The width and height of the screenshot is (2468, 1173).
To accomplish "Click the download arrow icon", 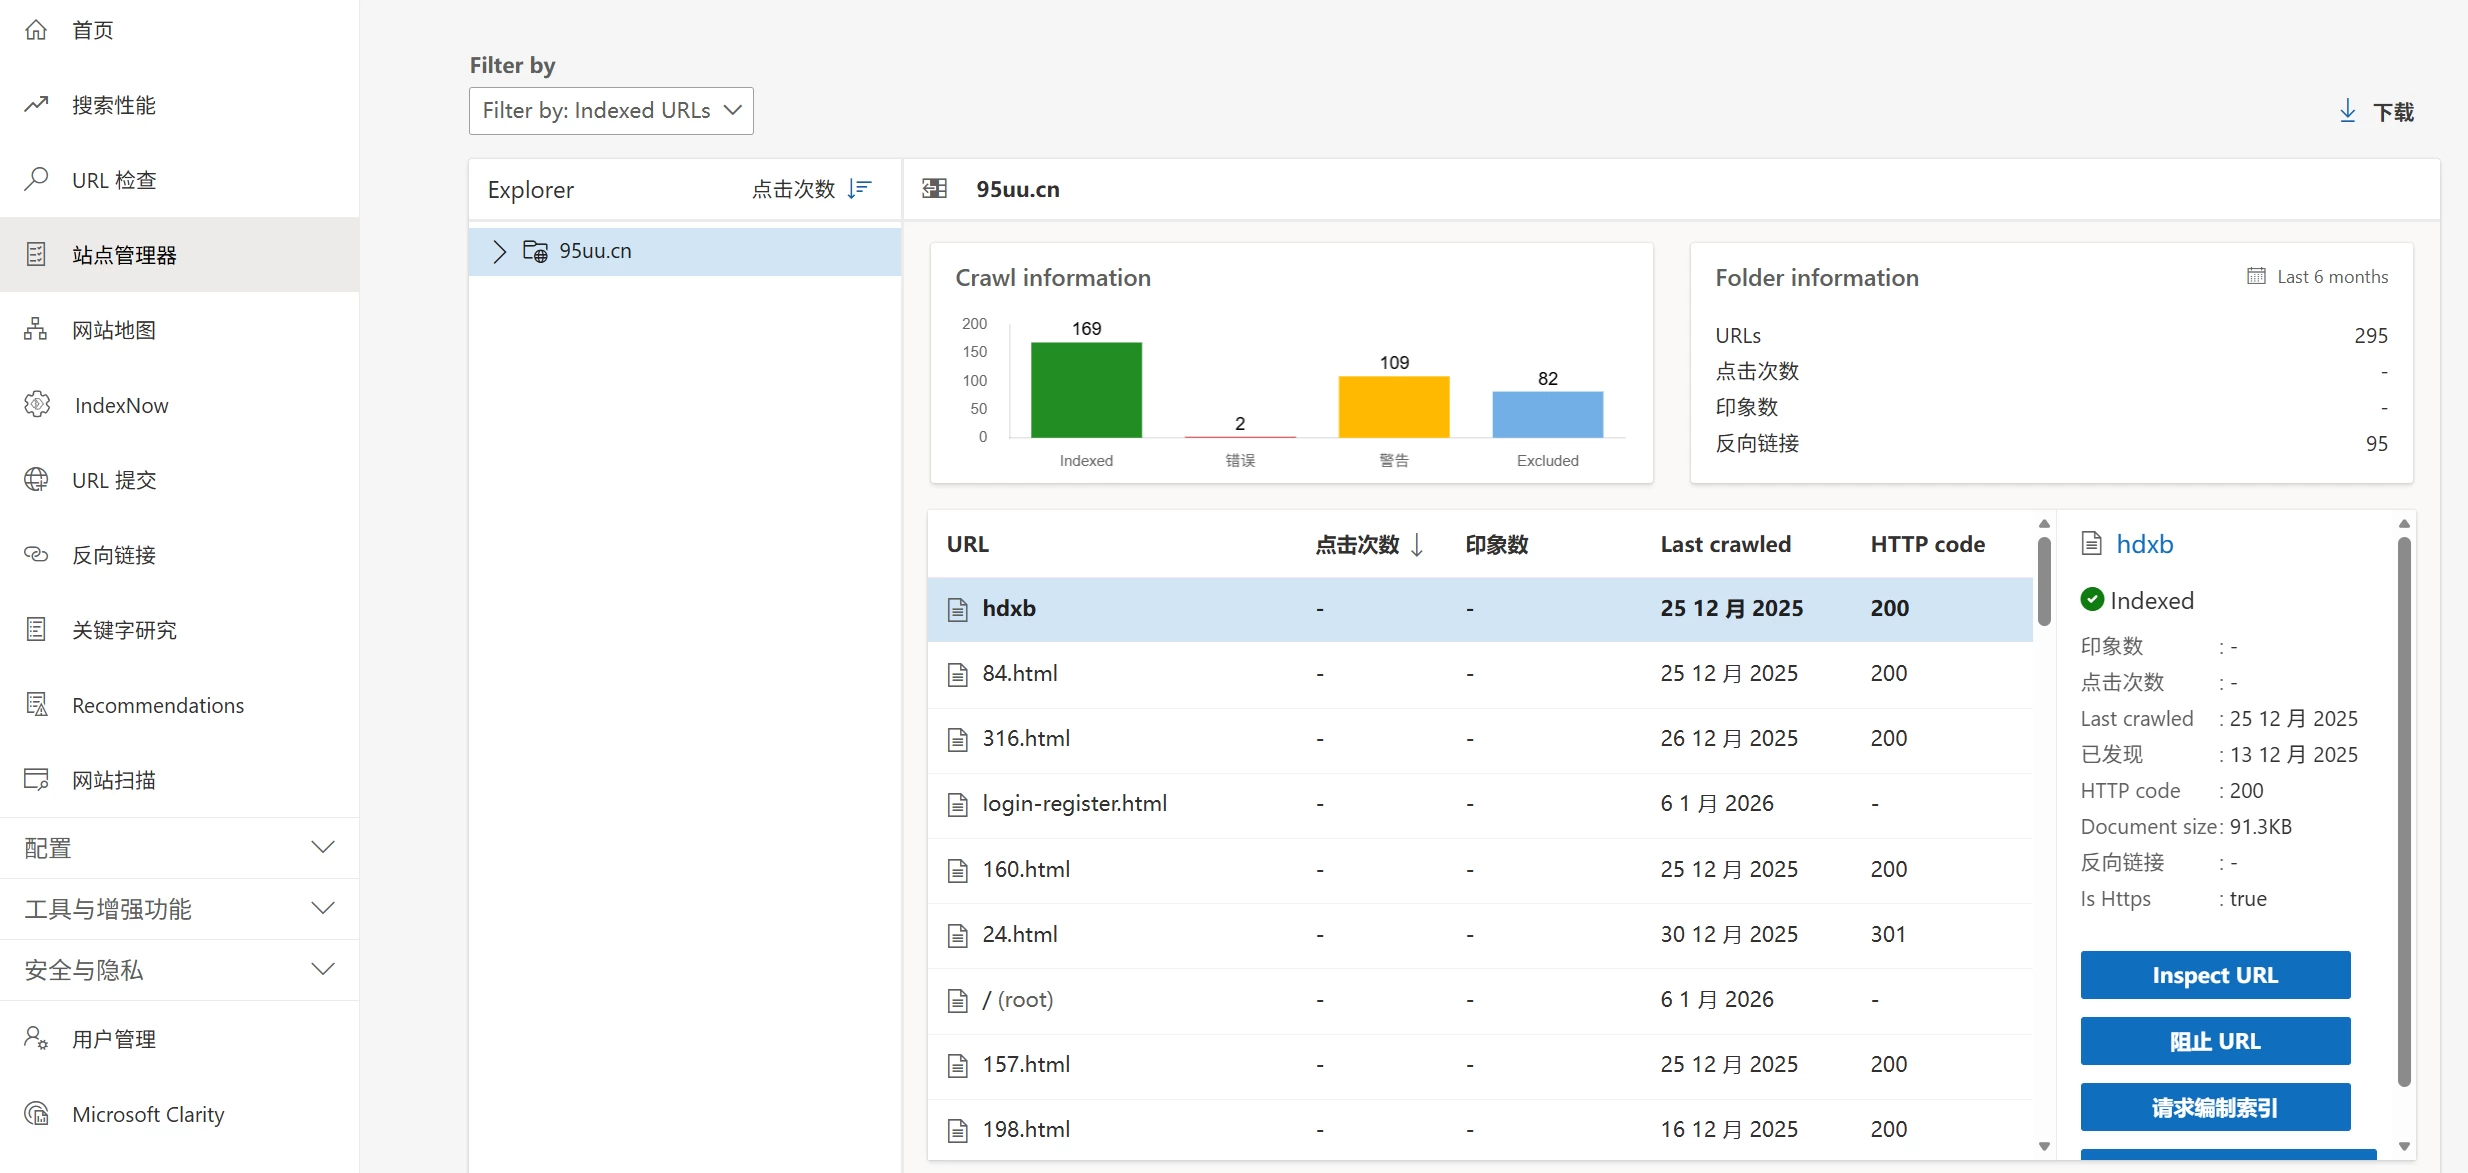I will [x=2348, y=111].
